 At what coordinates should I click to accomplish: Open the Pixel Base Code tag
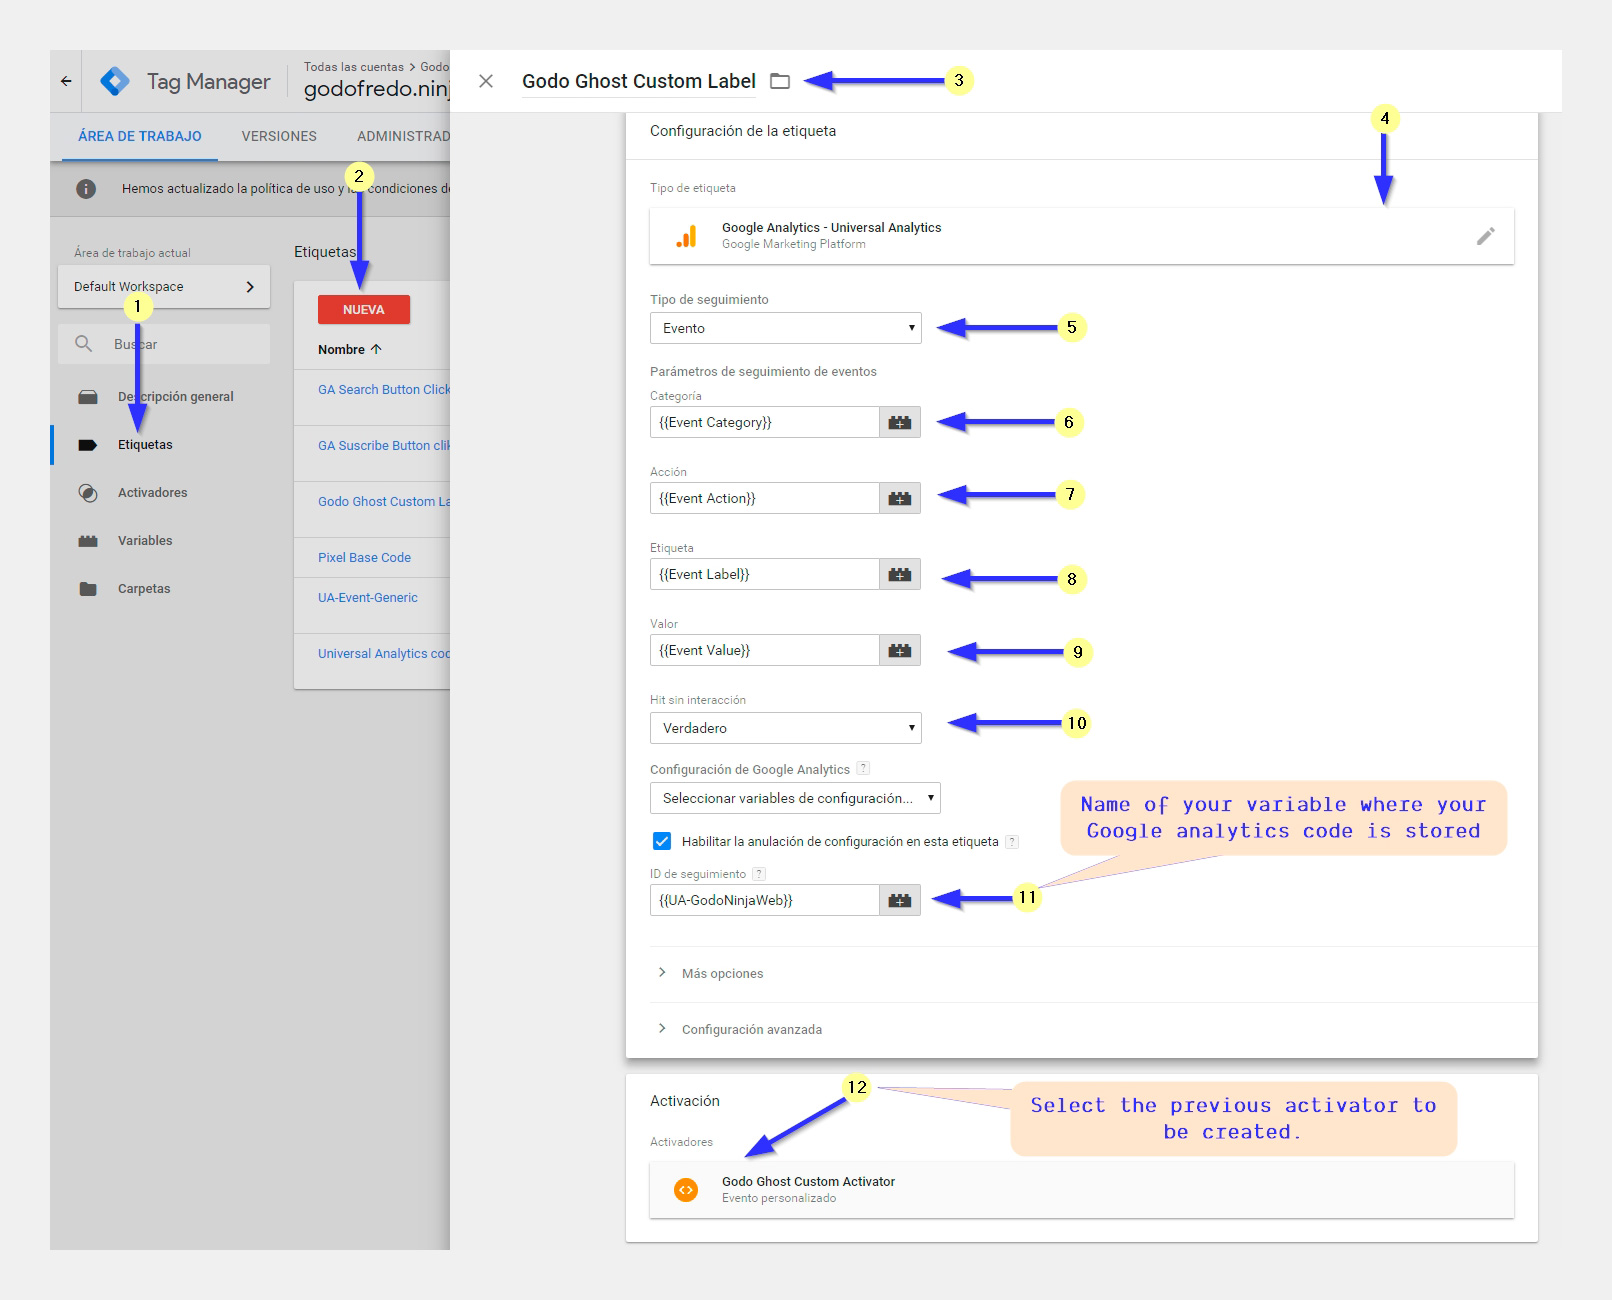(364, 558)
